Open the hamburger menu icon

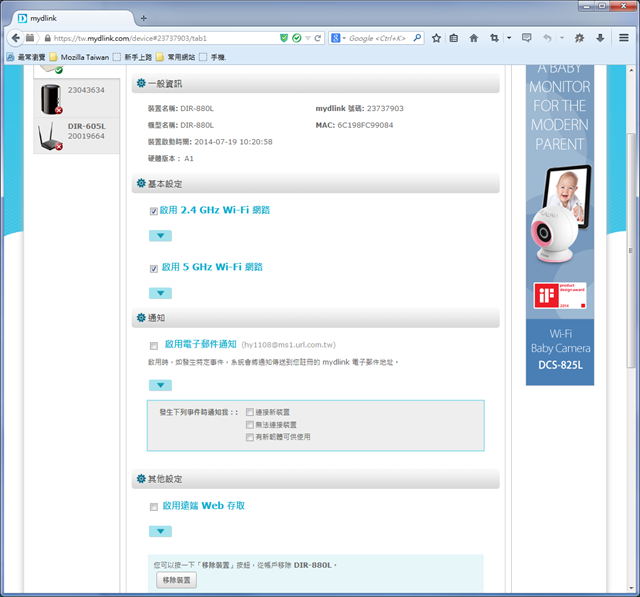[624, 38]
